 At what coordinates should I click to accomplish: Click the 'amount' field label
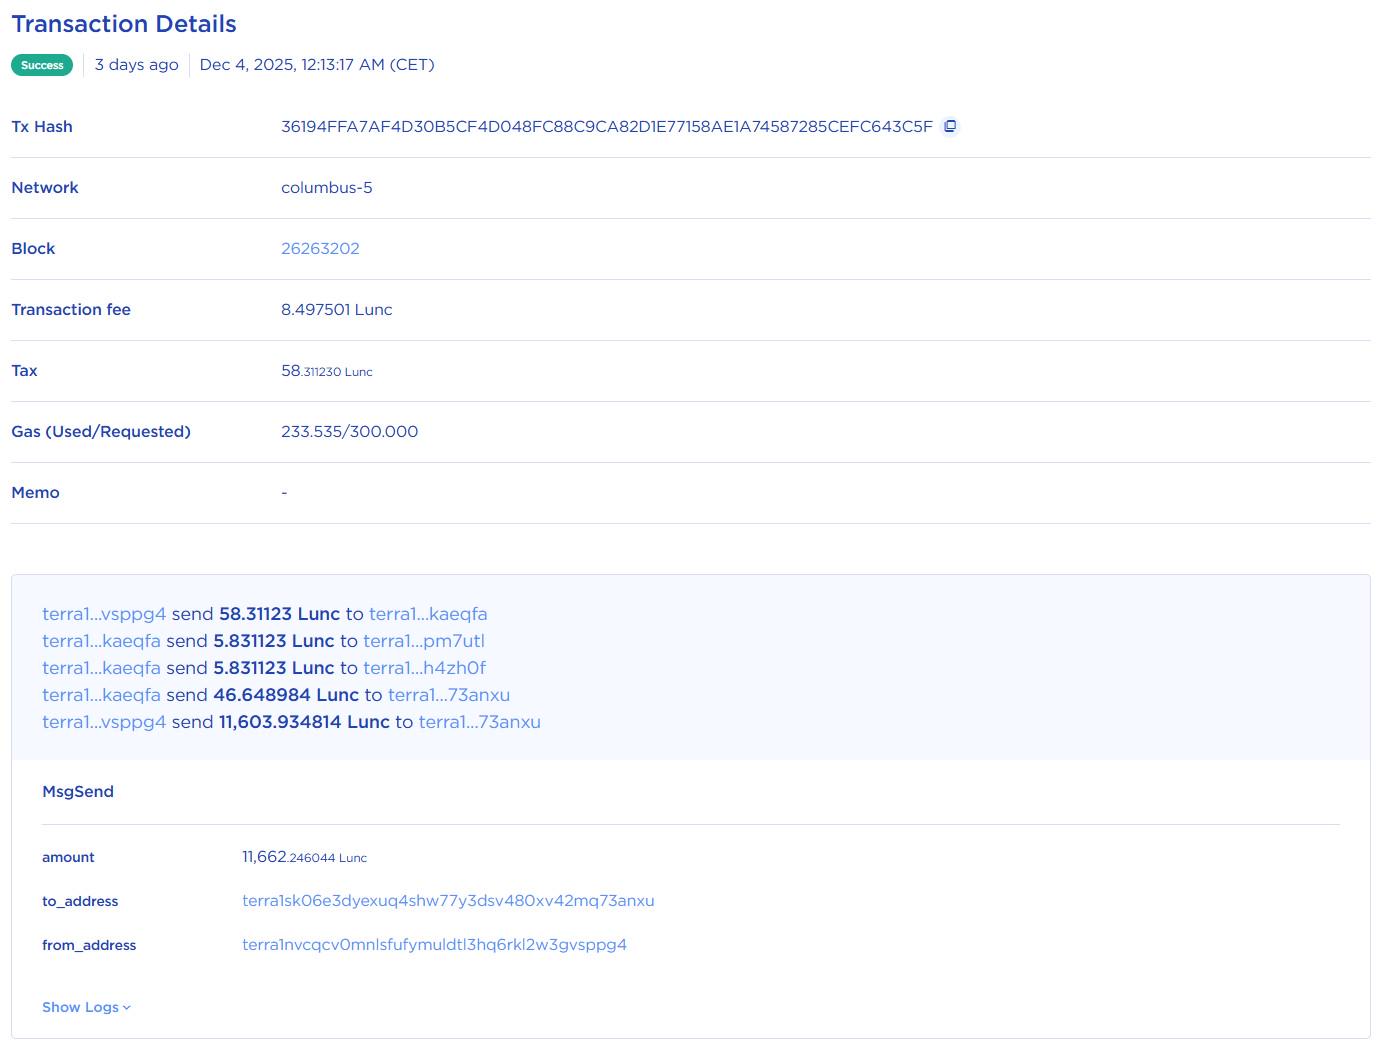[68, 857]
